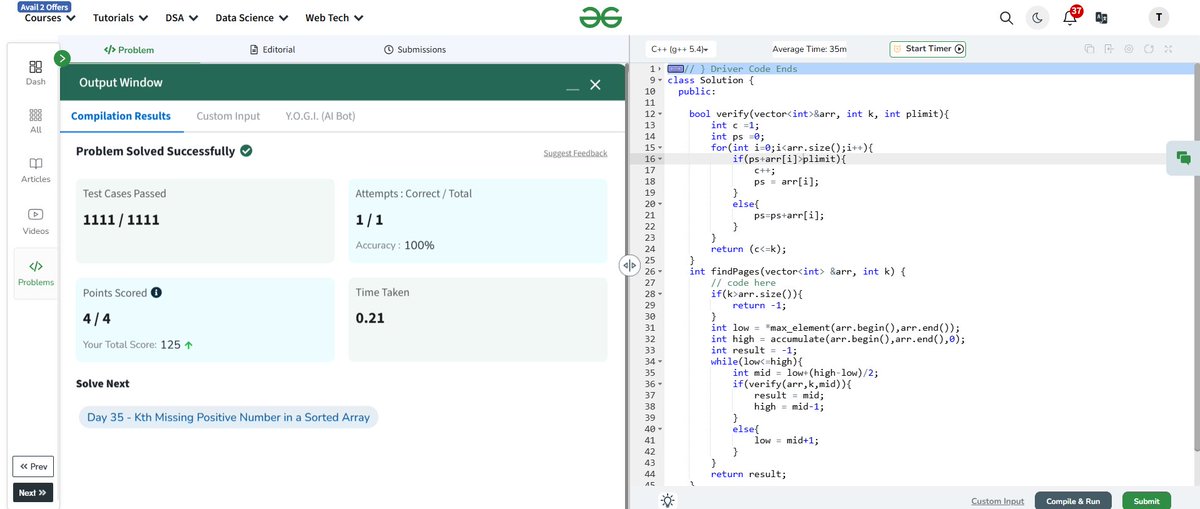Select the Compilation Results tab

(x=121, y=116)
